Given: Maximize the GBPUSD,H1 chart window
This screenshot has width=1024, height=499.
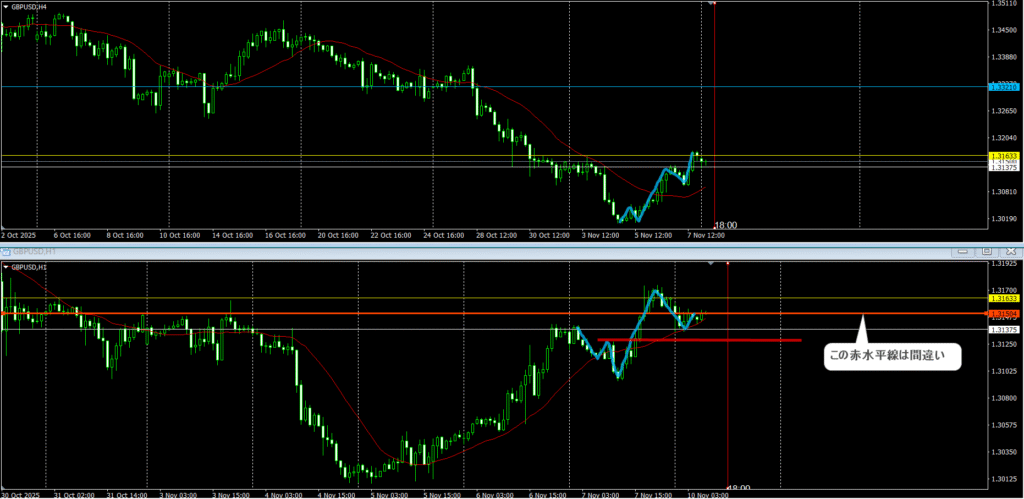Looking at the screenshot, I should [985, 251].
